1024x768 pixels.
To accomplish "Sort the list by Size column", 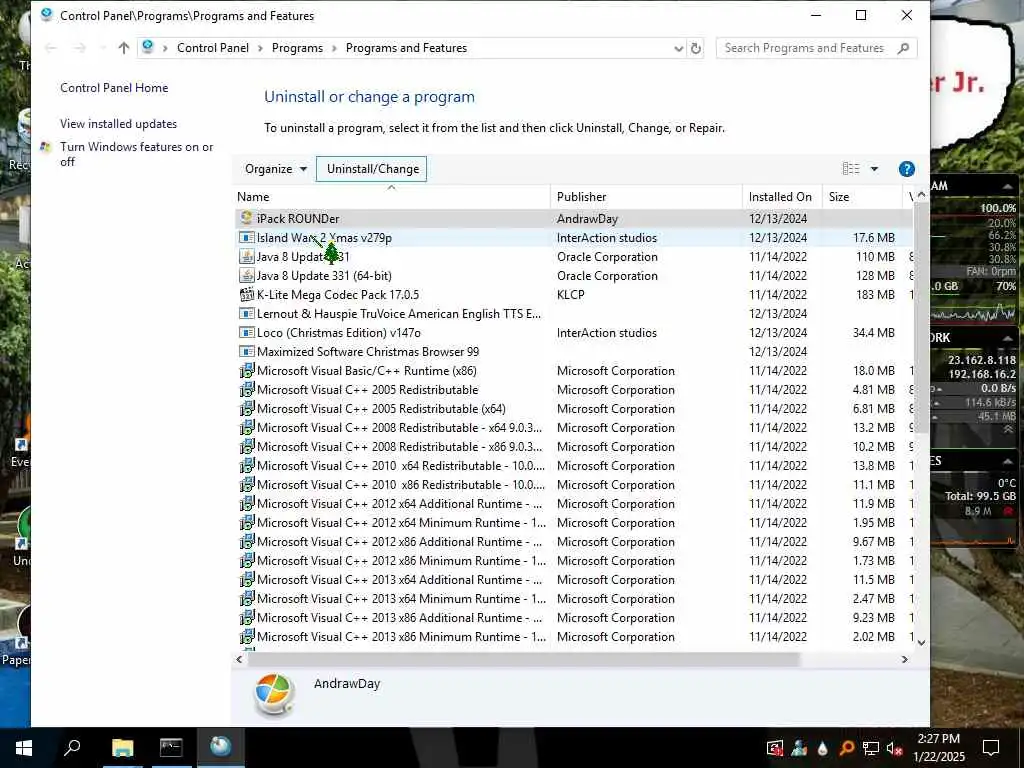I will click(x=862, y=197).
